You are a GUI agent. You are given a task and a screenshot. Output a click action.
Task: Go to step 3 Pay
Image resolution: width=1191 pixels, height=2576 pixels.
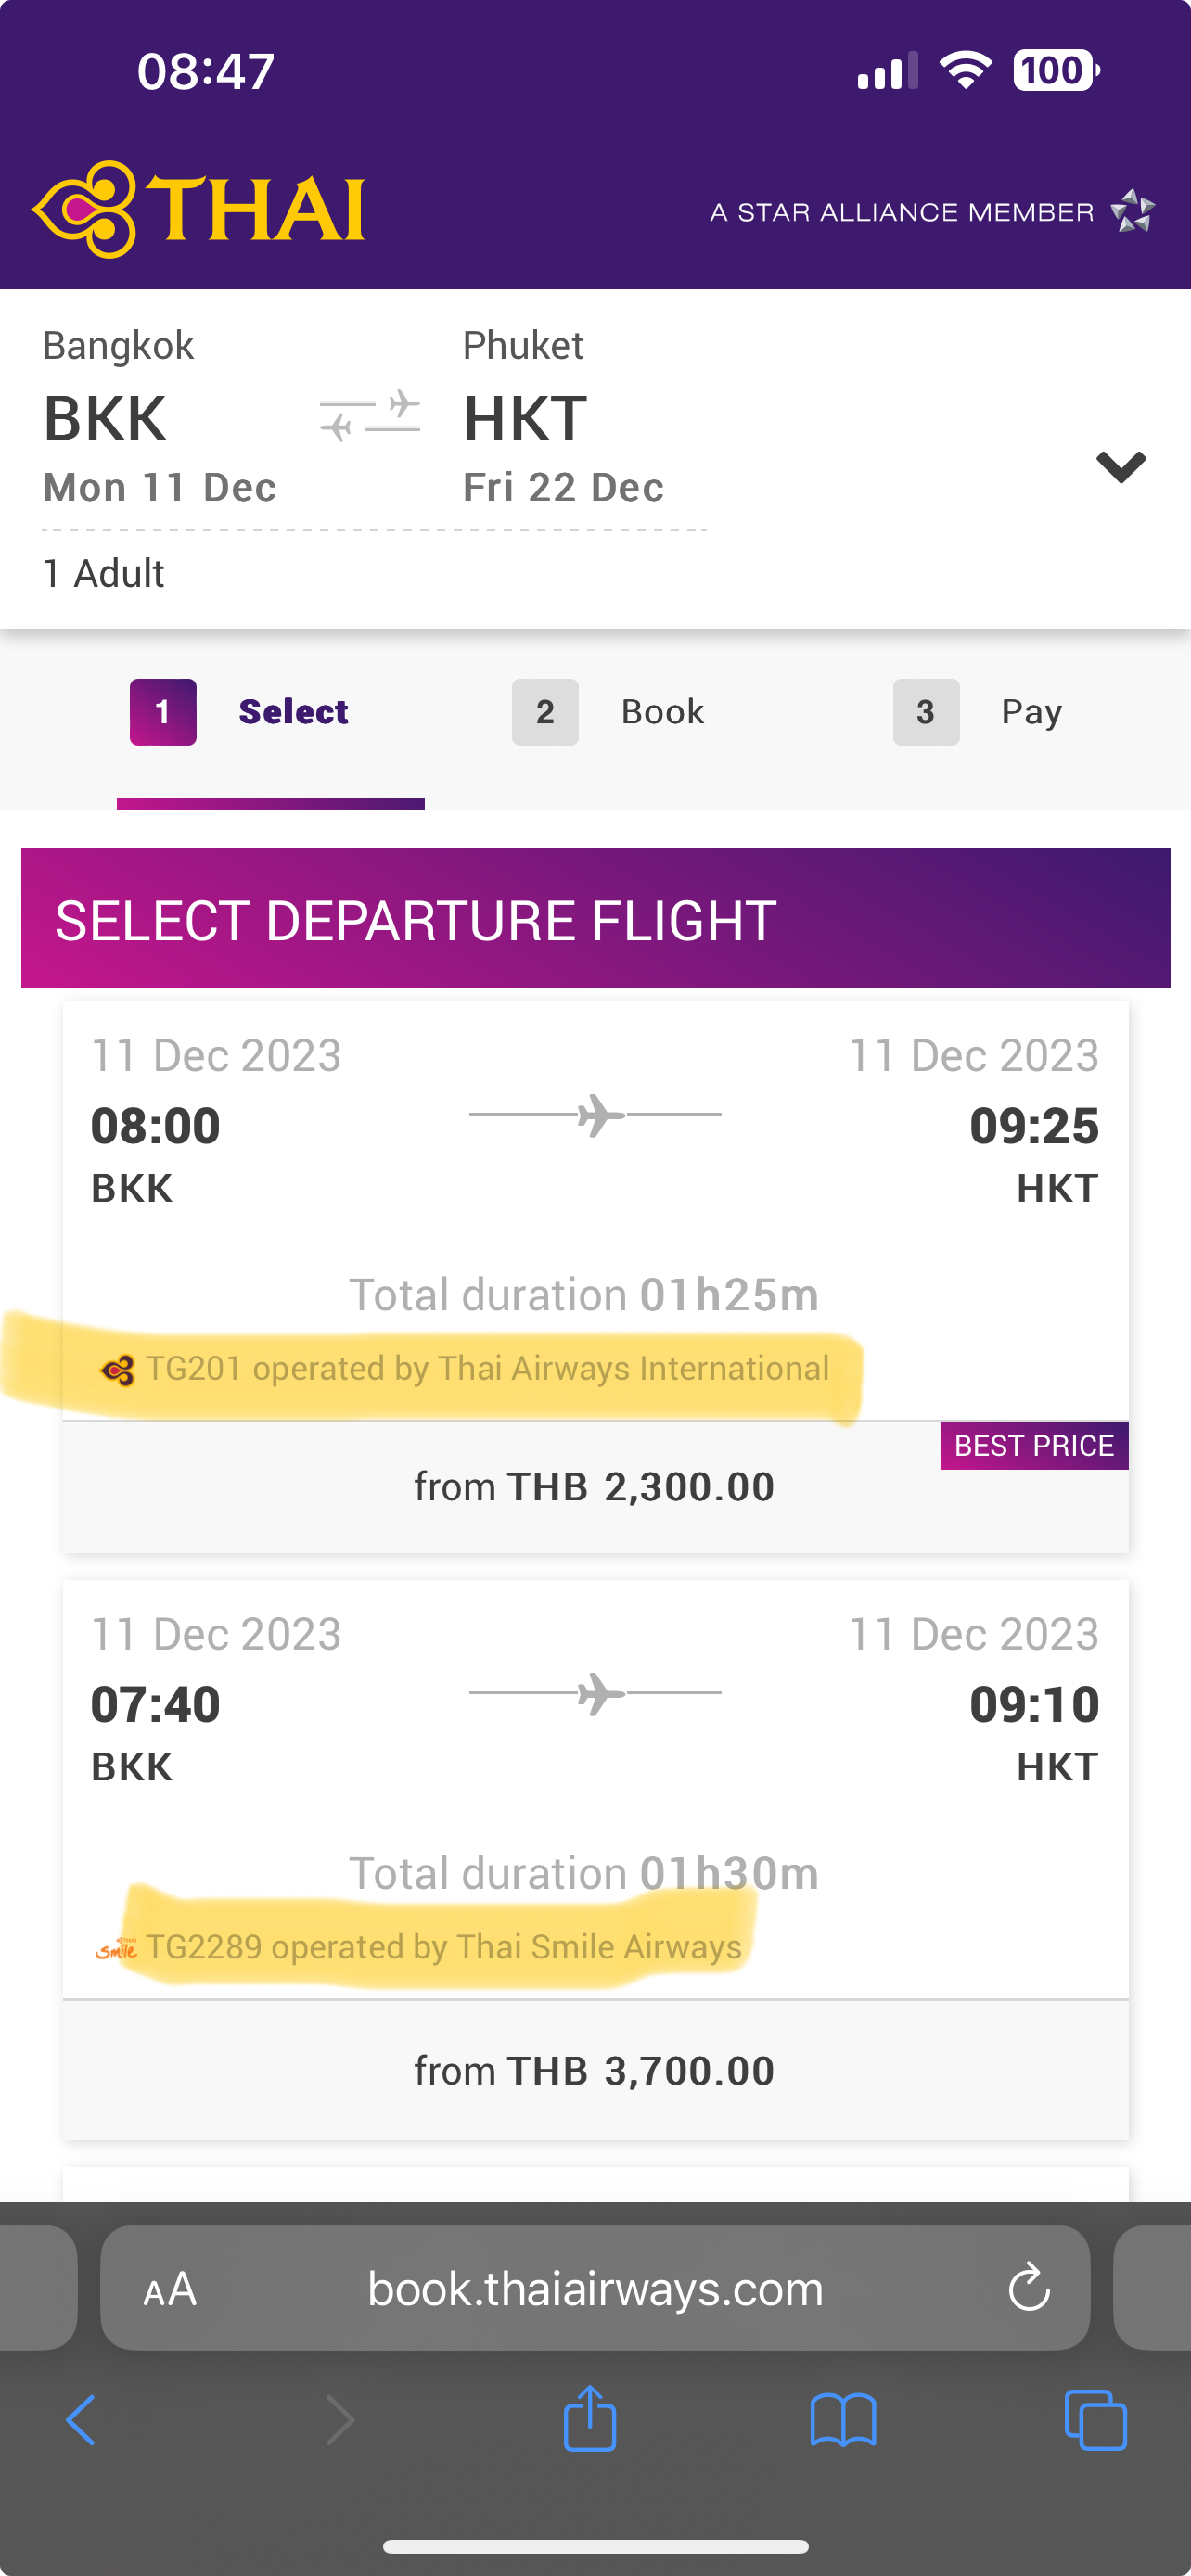pyautogui.click(x=978, y=712)
